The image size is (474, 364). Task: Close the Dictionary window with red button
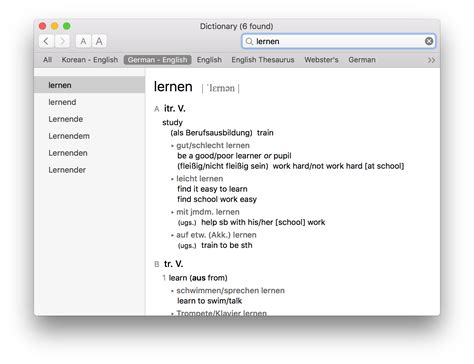point(43,26)
